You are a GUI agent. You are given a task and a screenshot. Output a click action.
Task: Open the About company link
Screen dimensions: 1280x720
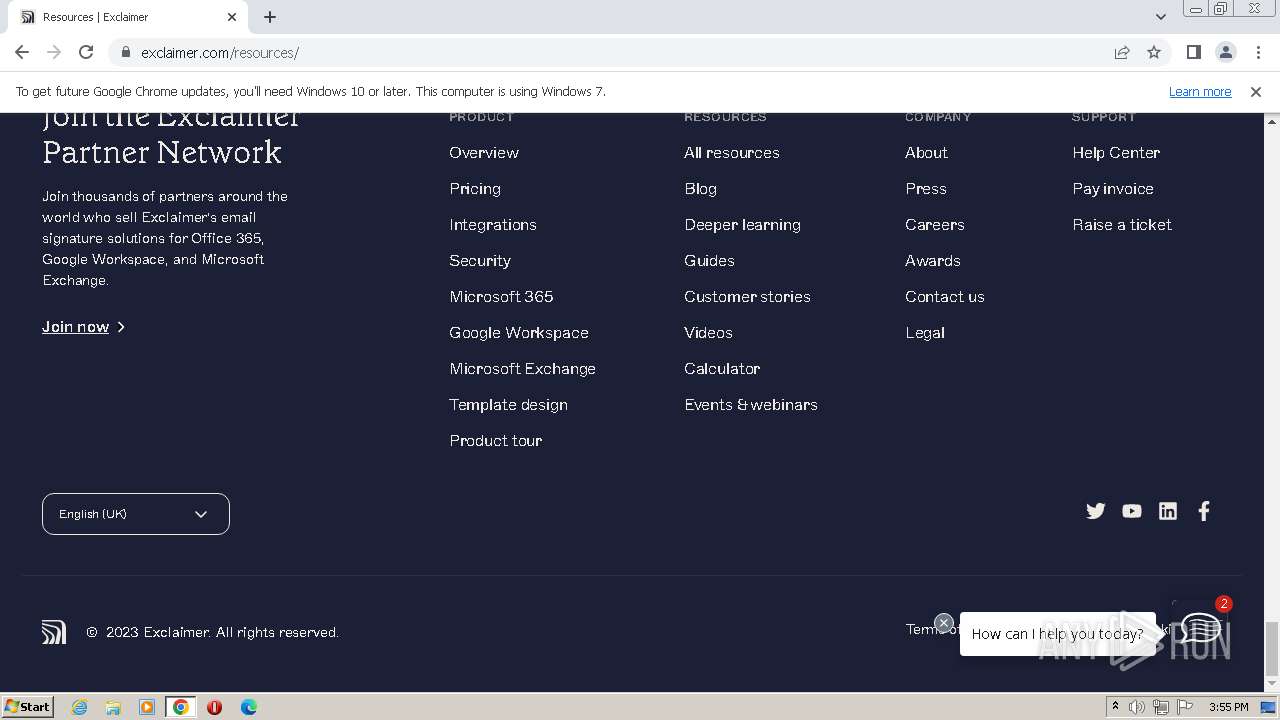tap(927, 153)
